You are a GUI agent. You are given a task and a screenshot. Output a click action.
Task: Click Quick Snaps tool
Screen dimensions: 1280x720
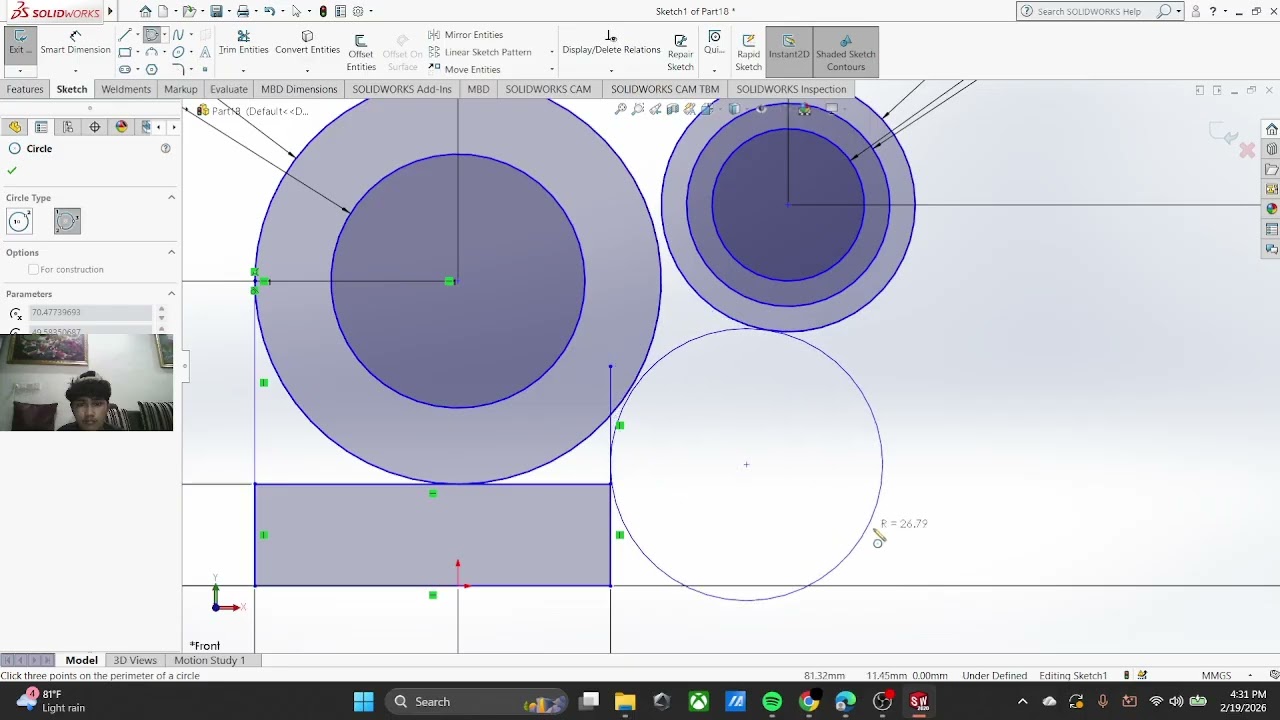coord(714,44)
